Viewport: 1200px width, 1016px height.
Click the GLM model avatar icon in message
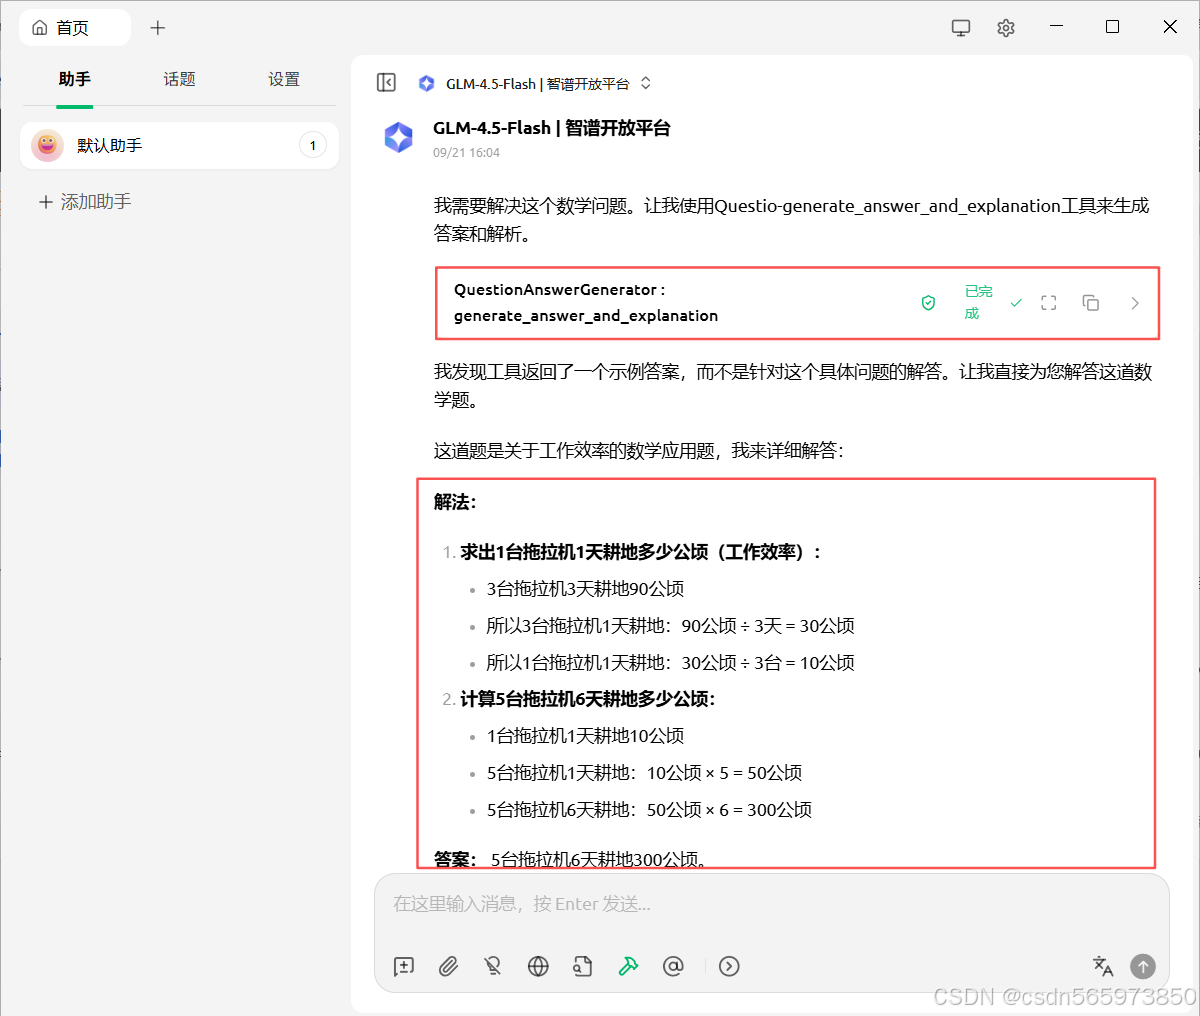coord(399,138)
